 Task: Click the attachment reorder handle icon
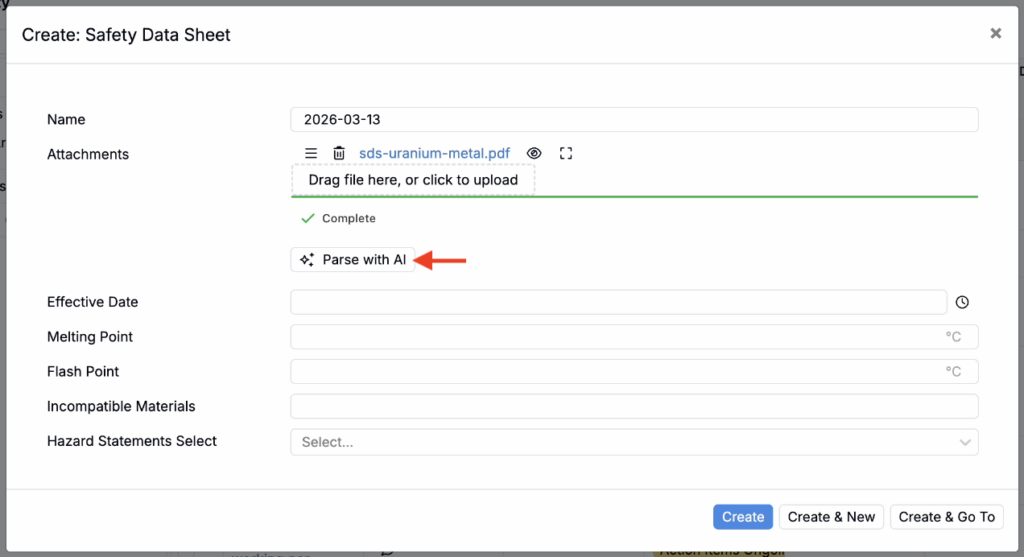click(x=311, y=153)
